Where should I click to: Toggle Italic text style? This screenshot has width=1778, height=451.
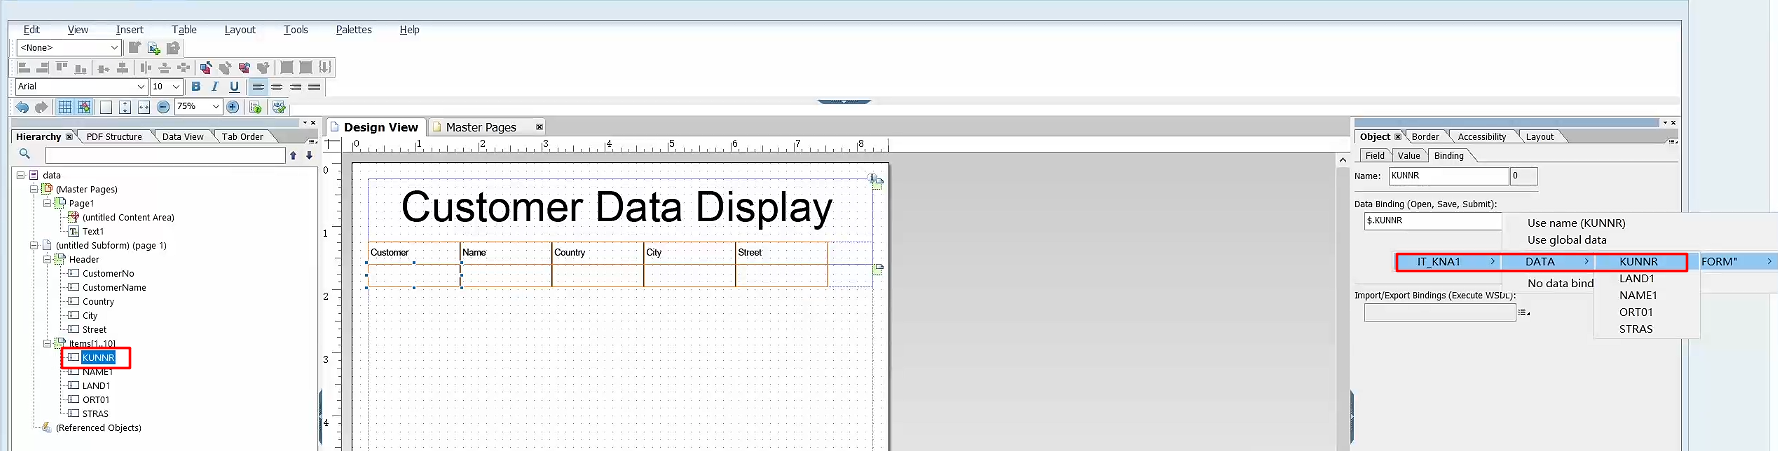click(215, 87)
